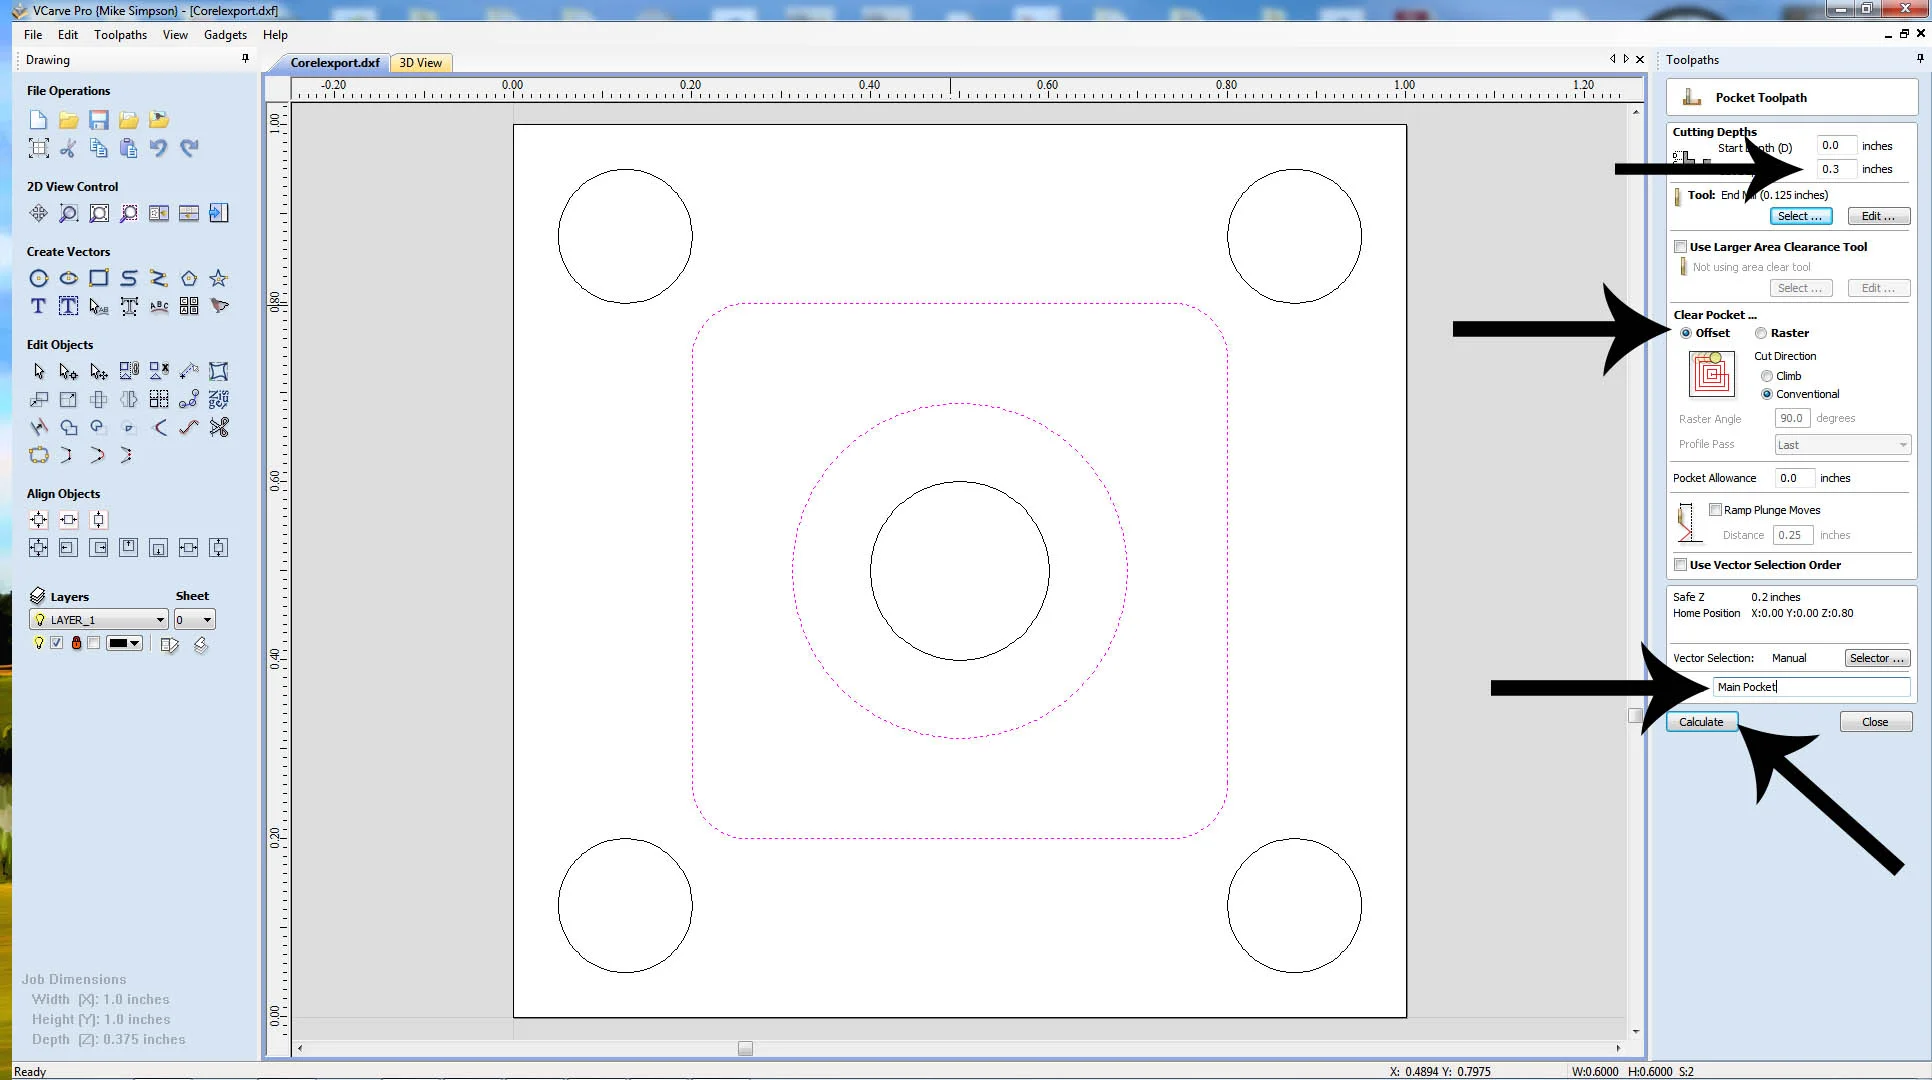1932x1080 pixels.
Task: Open the Help menu
Action: [275, 35]
